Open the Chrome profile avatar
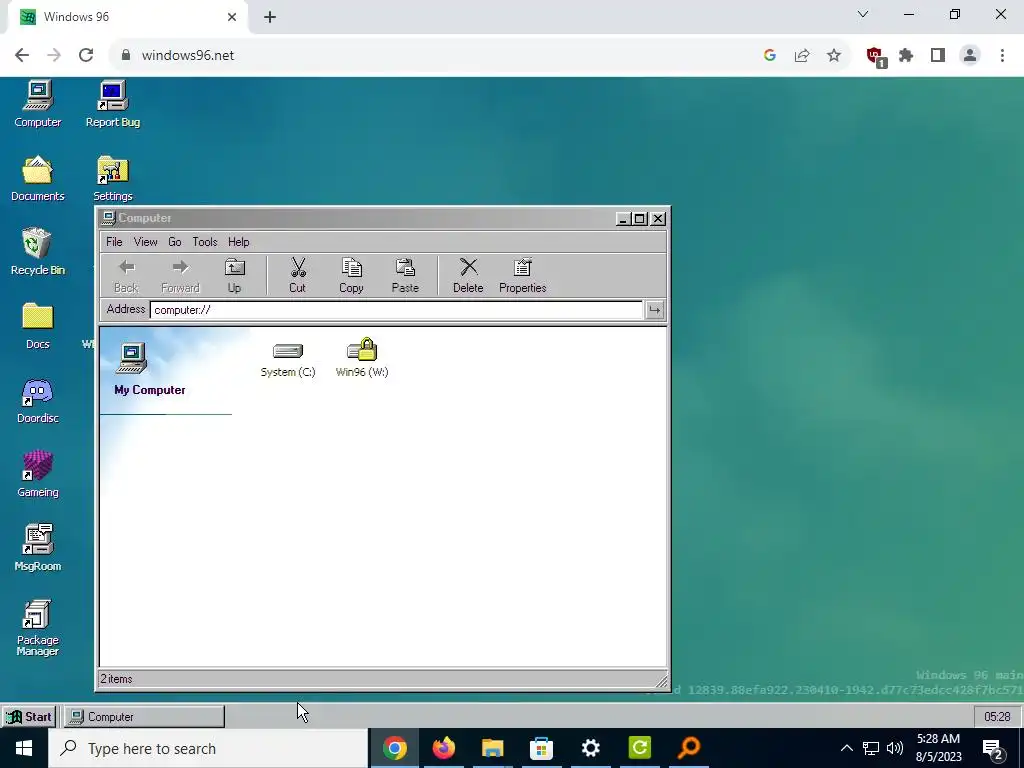This screenshot has height=768, width=1024. pos(970,56)
